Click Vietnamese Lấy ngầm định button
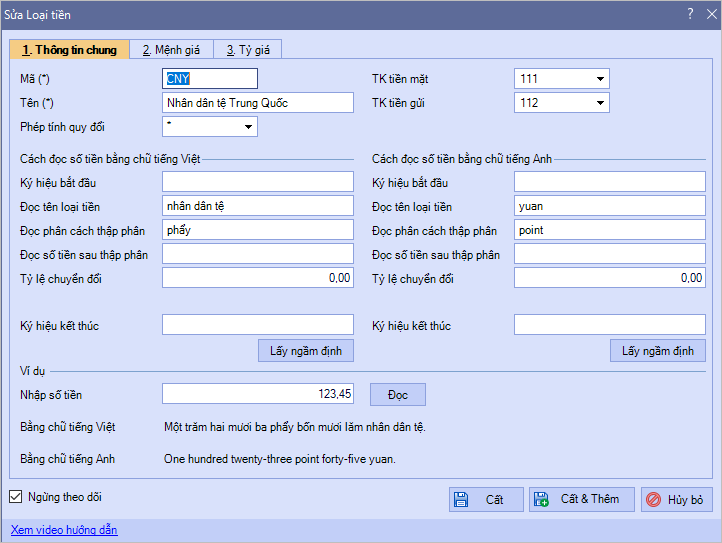The image size is (722, 543). tap(306, 350)
